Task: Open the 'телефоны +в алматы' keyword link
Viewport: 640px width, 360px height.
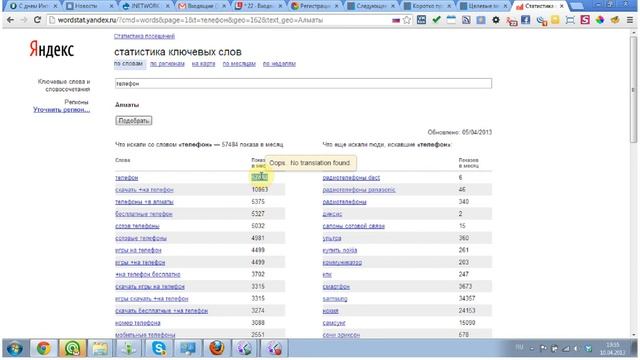Action: [x=144, y=202]
